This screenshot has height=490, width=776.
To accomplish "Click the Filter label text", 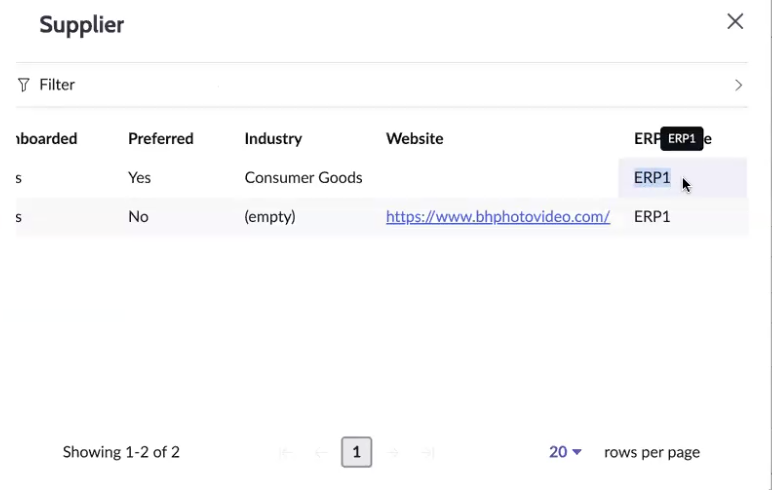I will (57, 85).
